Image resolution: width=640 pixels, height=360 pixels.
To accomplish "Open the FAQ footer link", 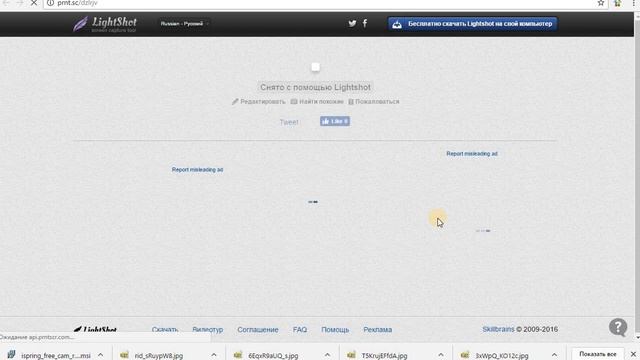I will 300,329.
